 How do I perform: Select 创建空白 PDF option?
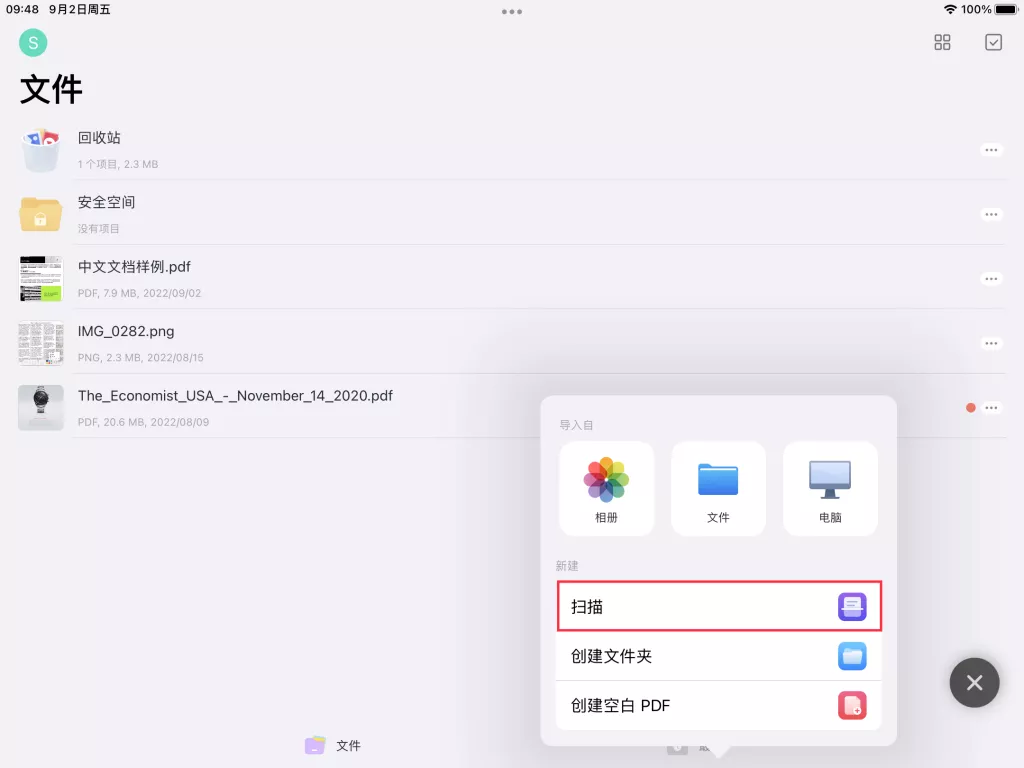[718, 706]
